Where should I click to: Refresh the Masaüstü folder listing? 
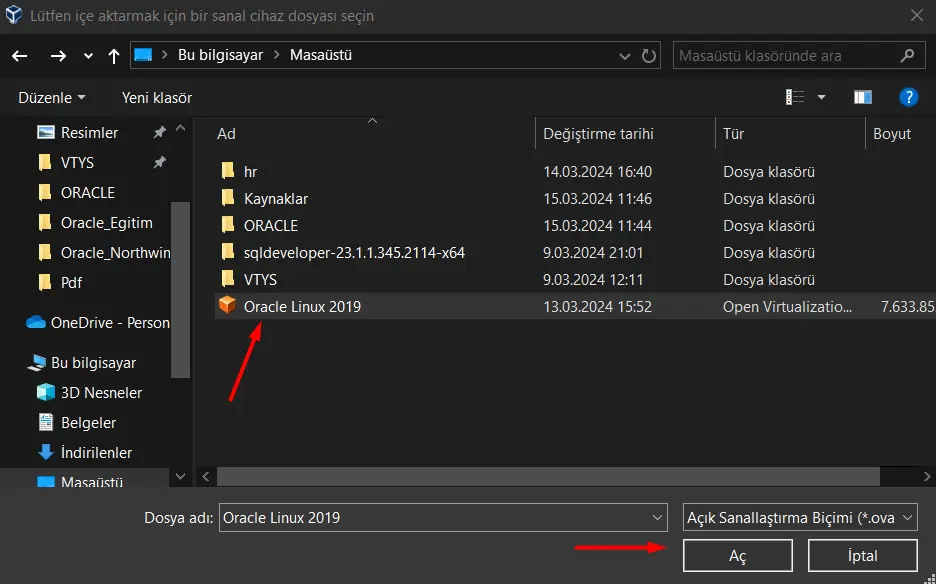[x=649, y=56]
